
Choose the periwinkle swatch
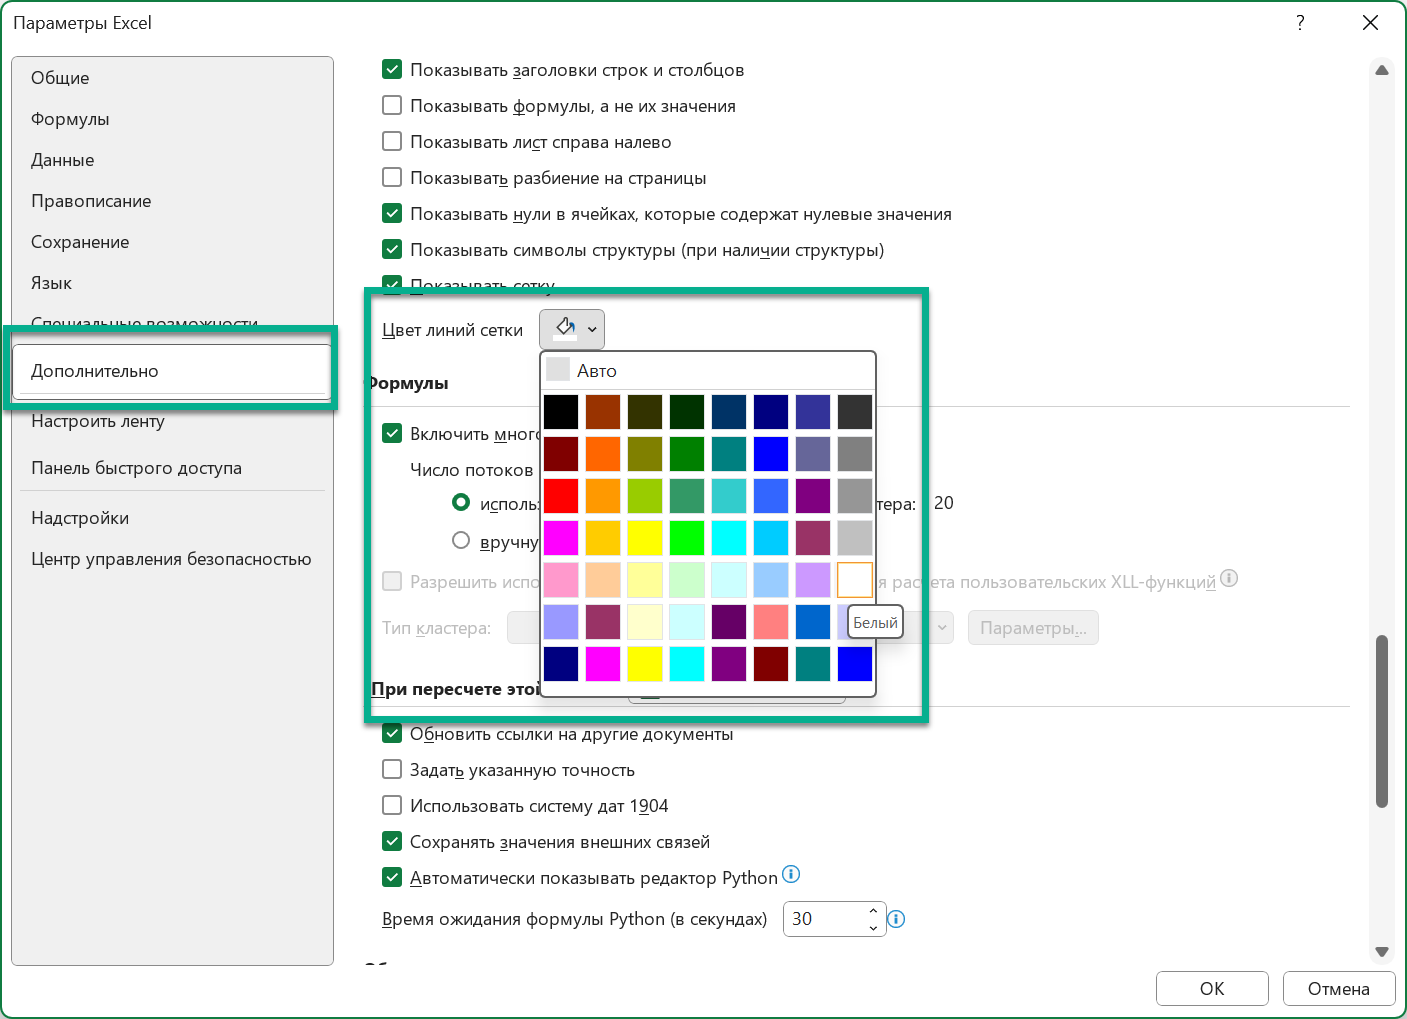[x=561, y=622]
